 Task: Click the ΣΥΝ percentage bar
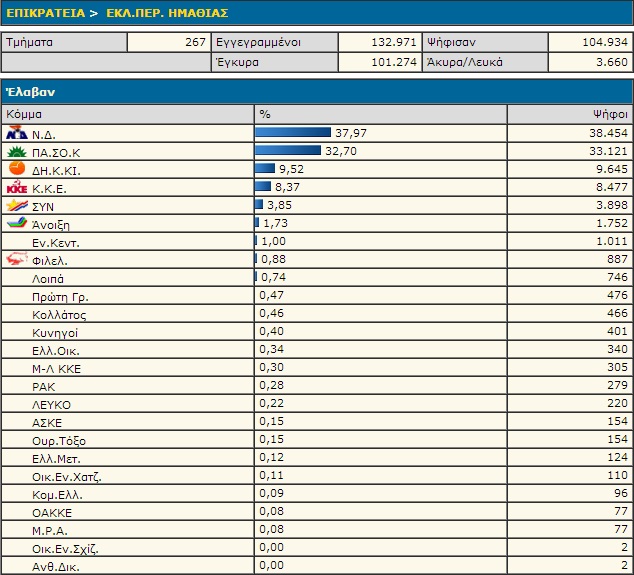point(259,204)
